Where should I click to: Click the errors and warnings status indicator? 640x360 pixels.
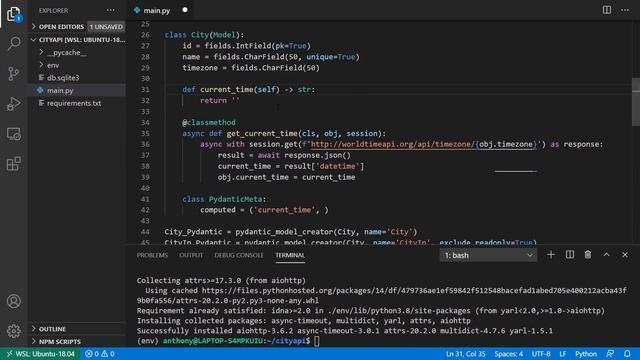pyautogui.click(x=100, y=354)
